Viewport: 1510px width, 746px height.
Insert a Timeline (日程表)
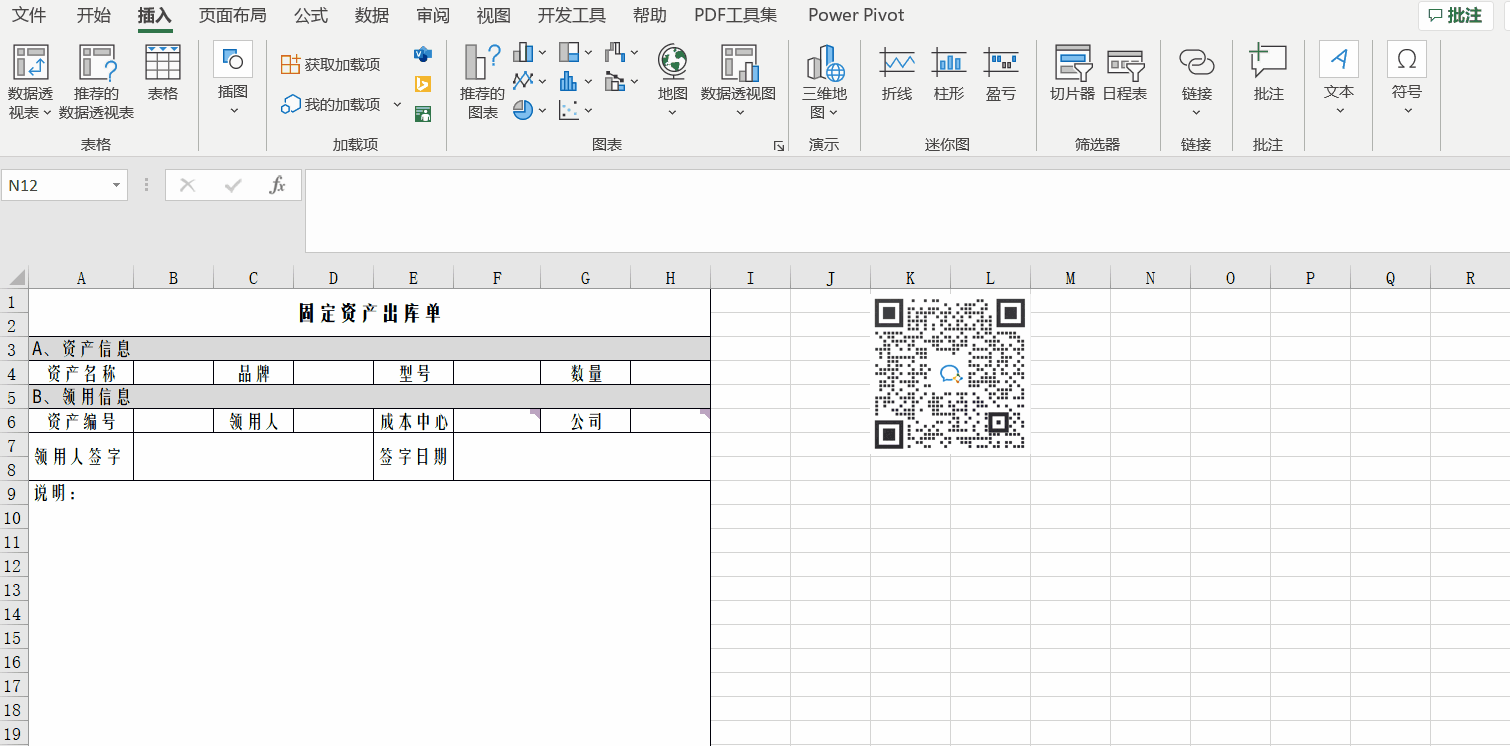tap(1125, 73)
